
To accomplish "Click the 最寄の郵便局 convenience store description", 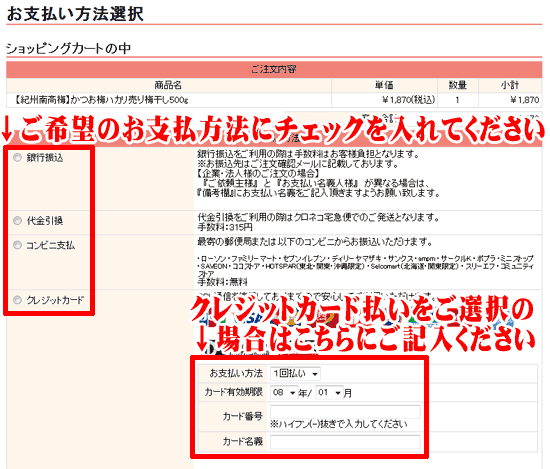I will coord(315,242).
